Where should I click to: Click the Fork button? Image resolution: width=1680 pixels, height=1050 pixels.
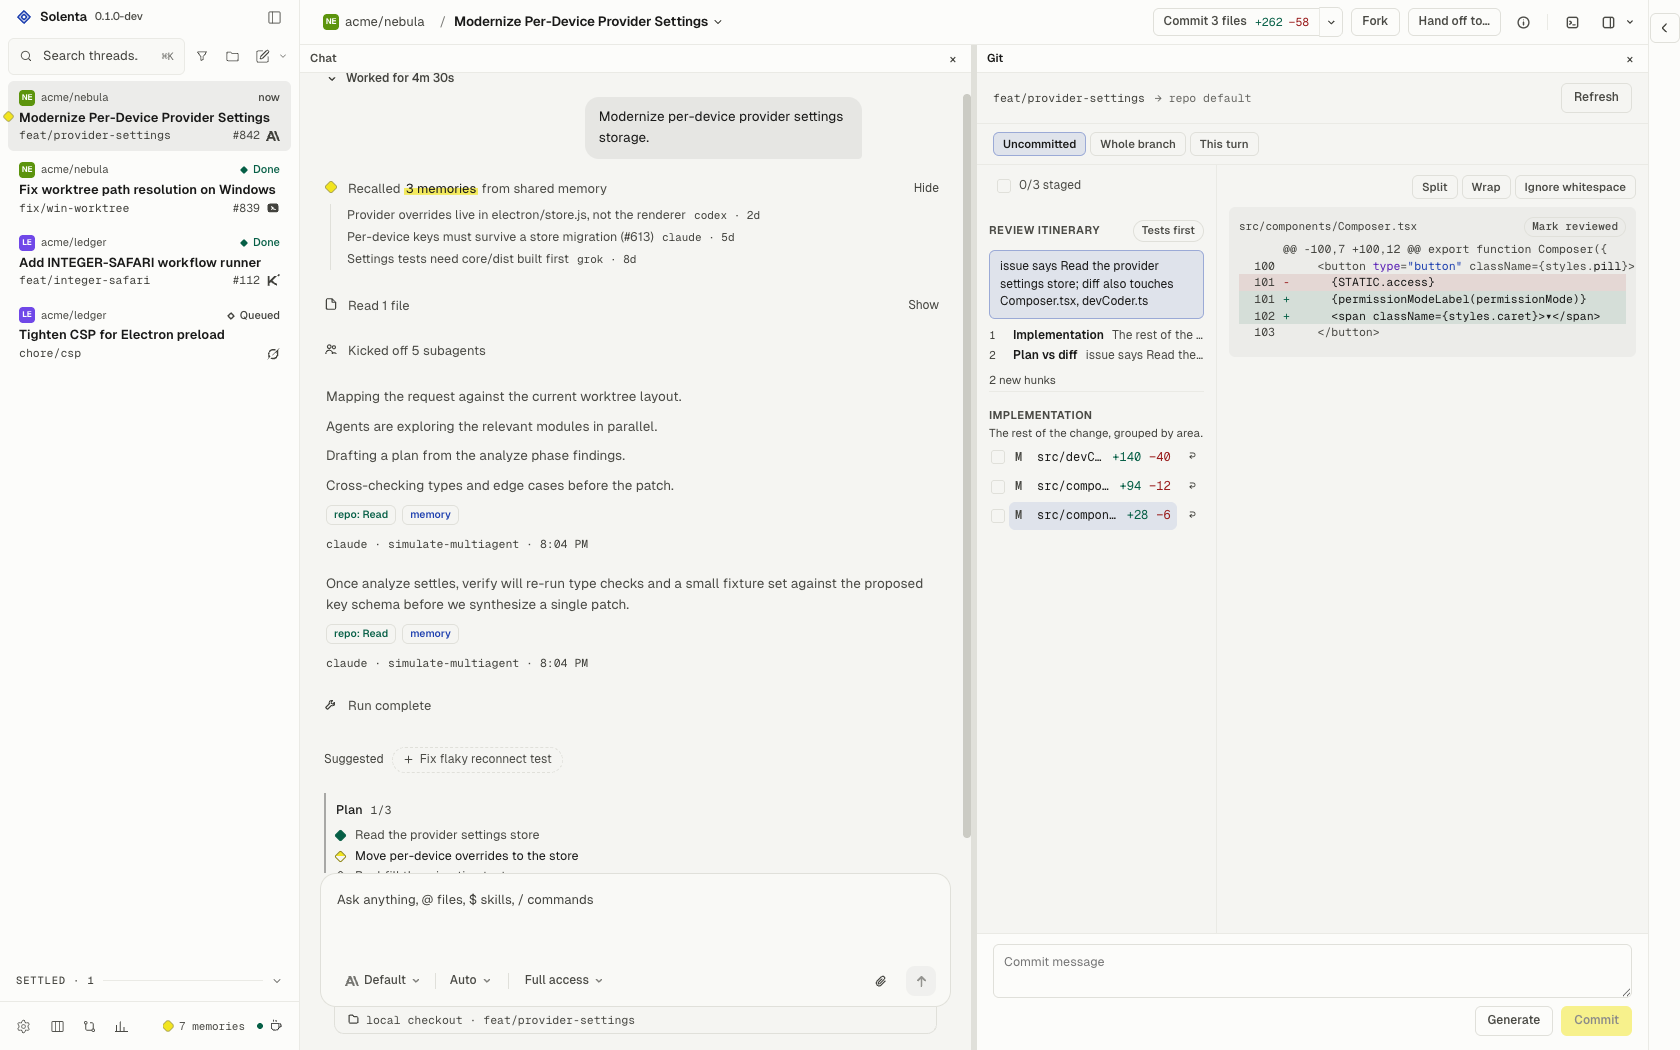click(1375, 21)
